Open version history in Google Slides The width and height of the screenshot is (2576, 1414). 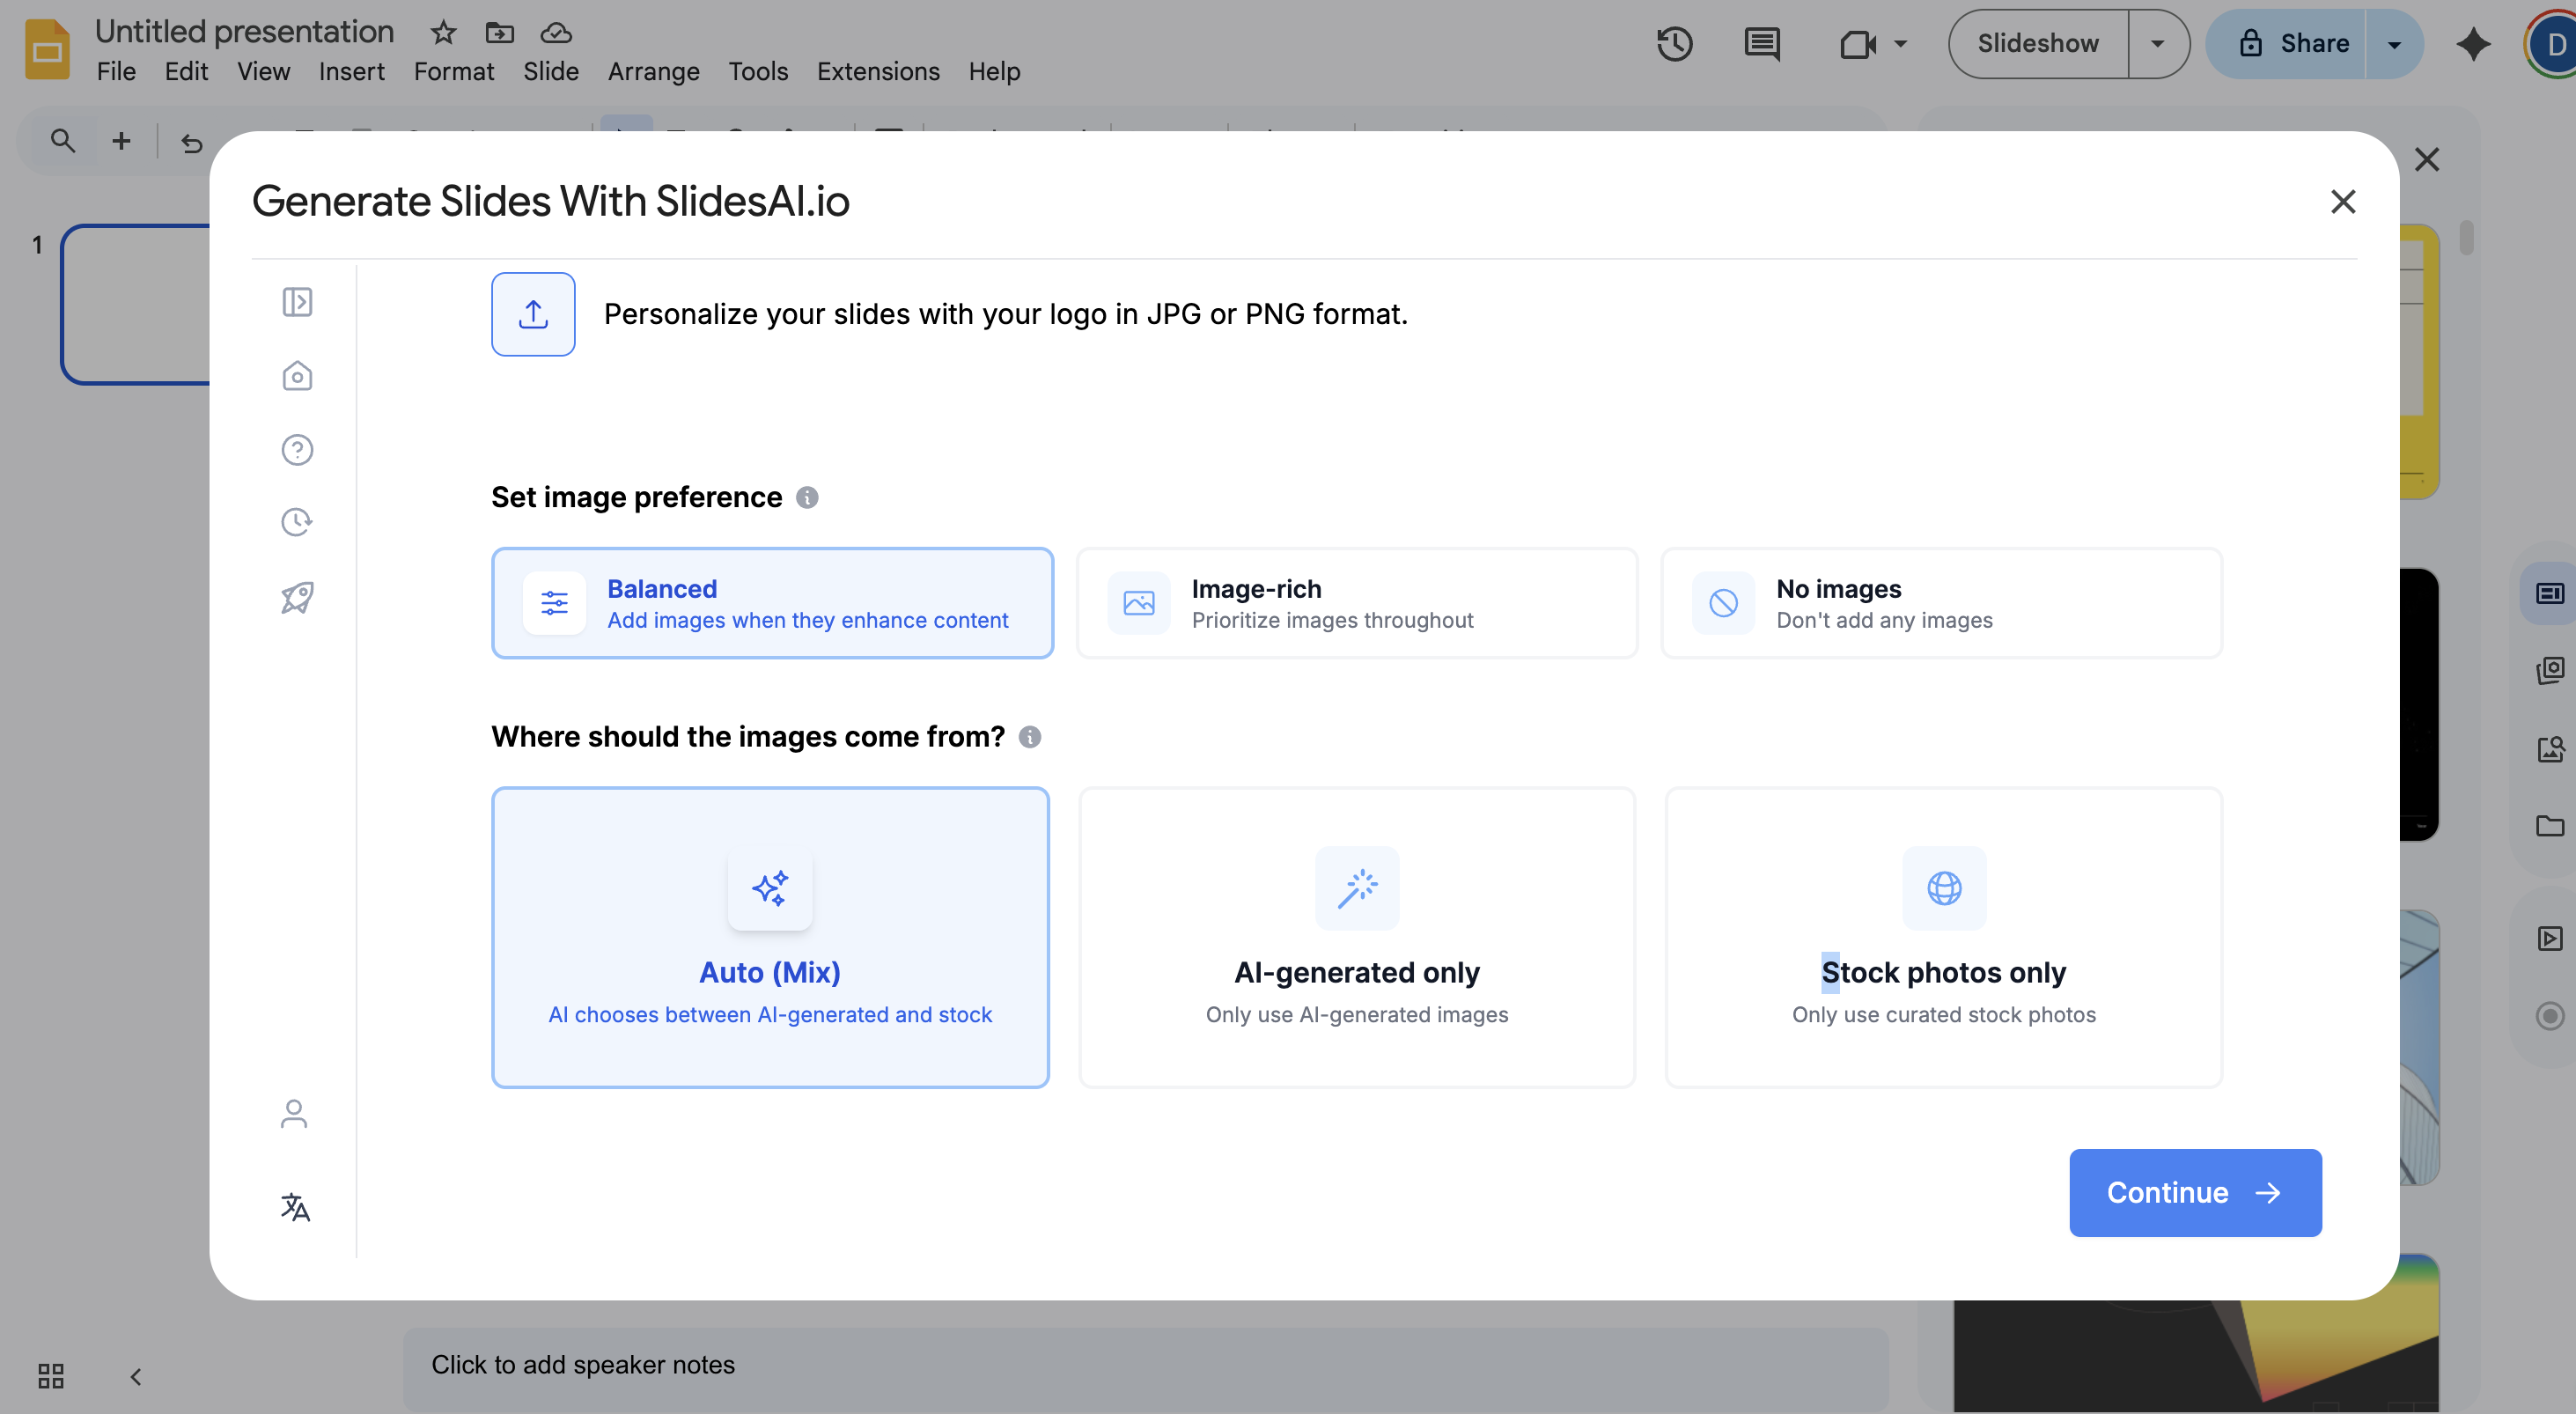click(1675, 44)
